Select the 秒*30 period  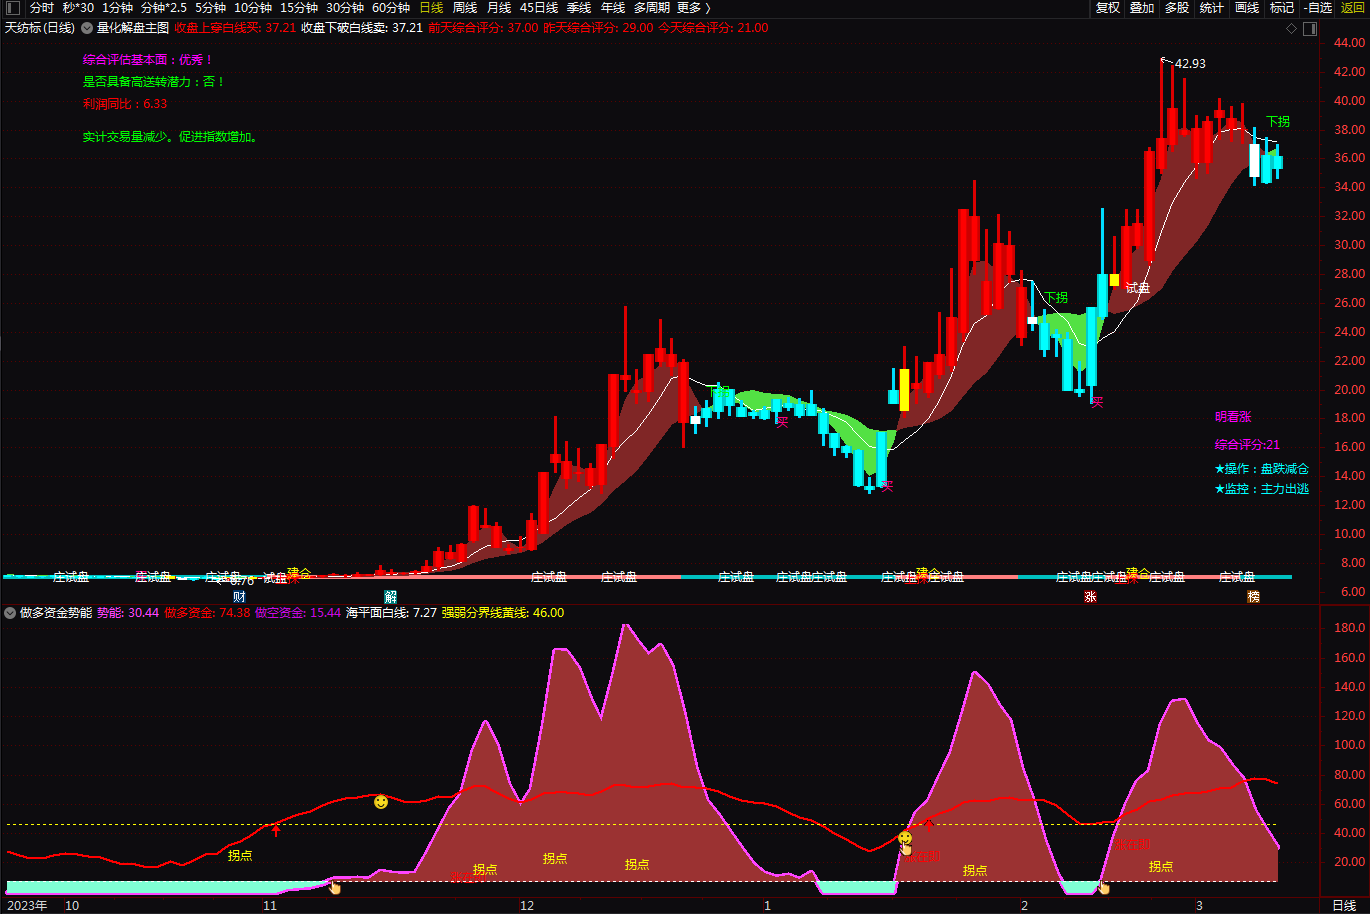78,8
